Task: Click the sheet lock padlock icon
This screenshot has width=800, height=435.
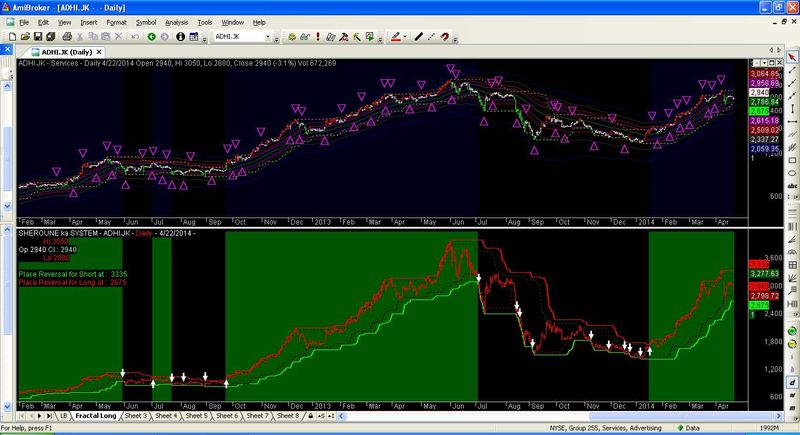Action: click(310, 416)
